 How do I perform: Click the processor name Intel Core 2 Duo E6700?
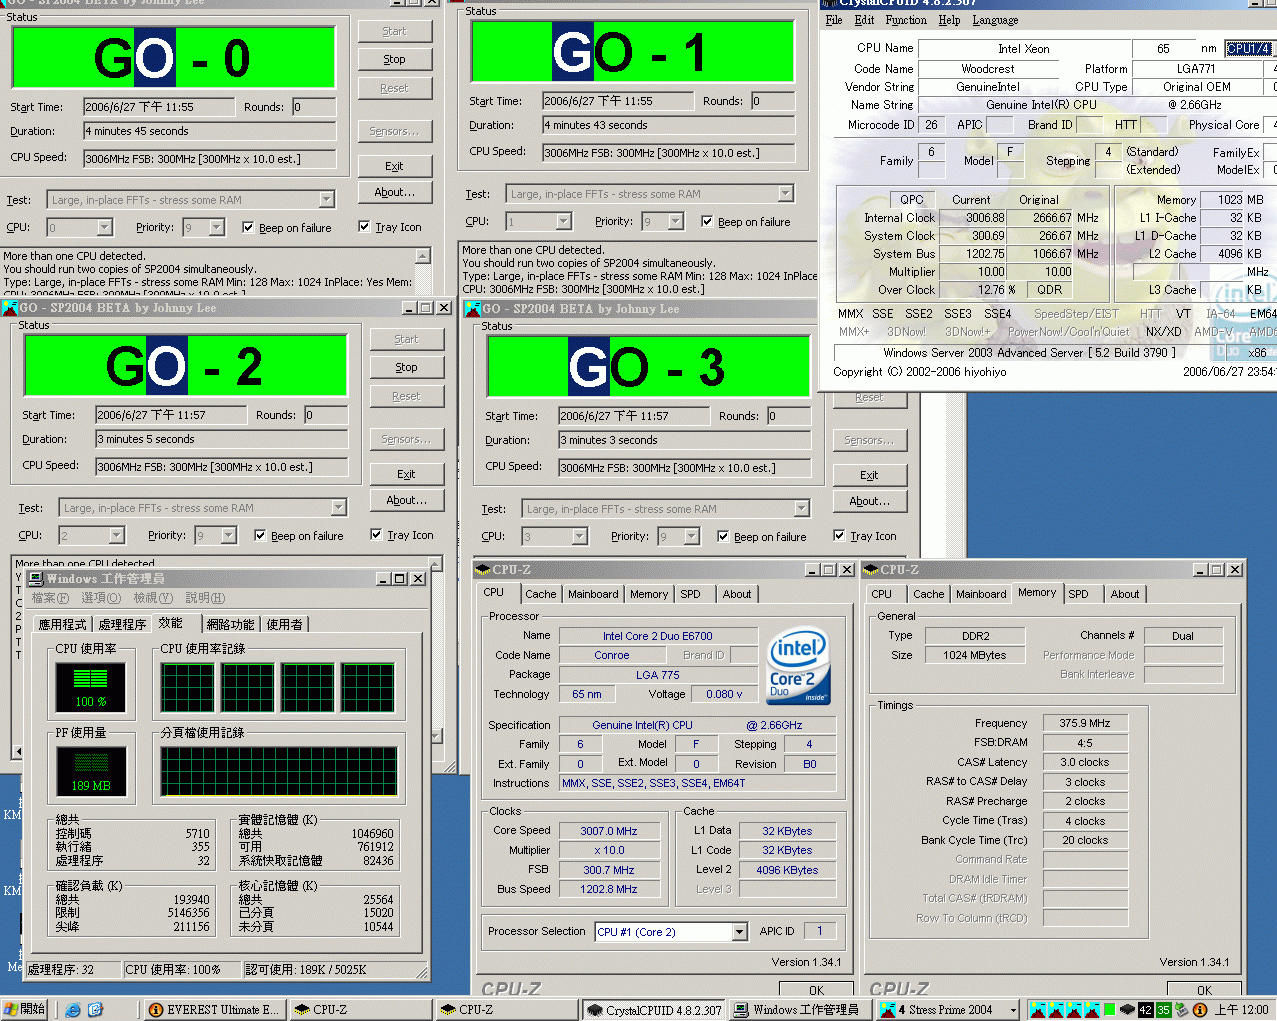click(657, 636)
